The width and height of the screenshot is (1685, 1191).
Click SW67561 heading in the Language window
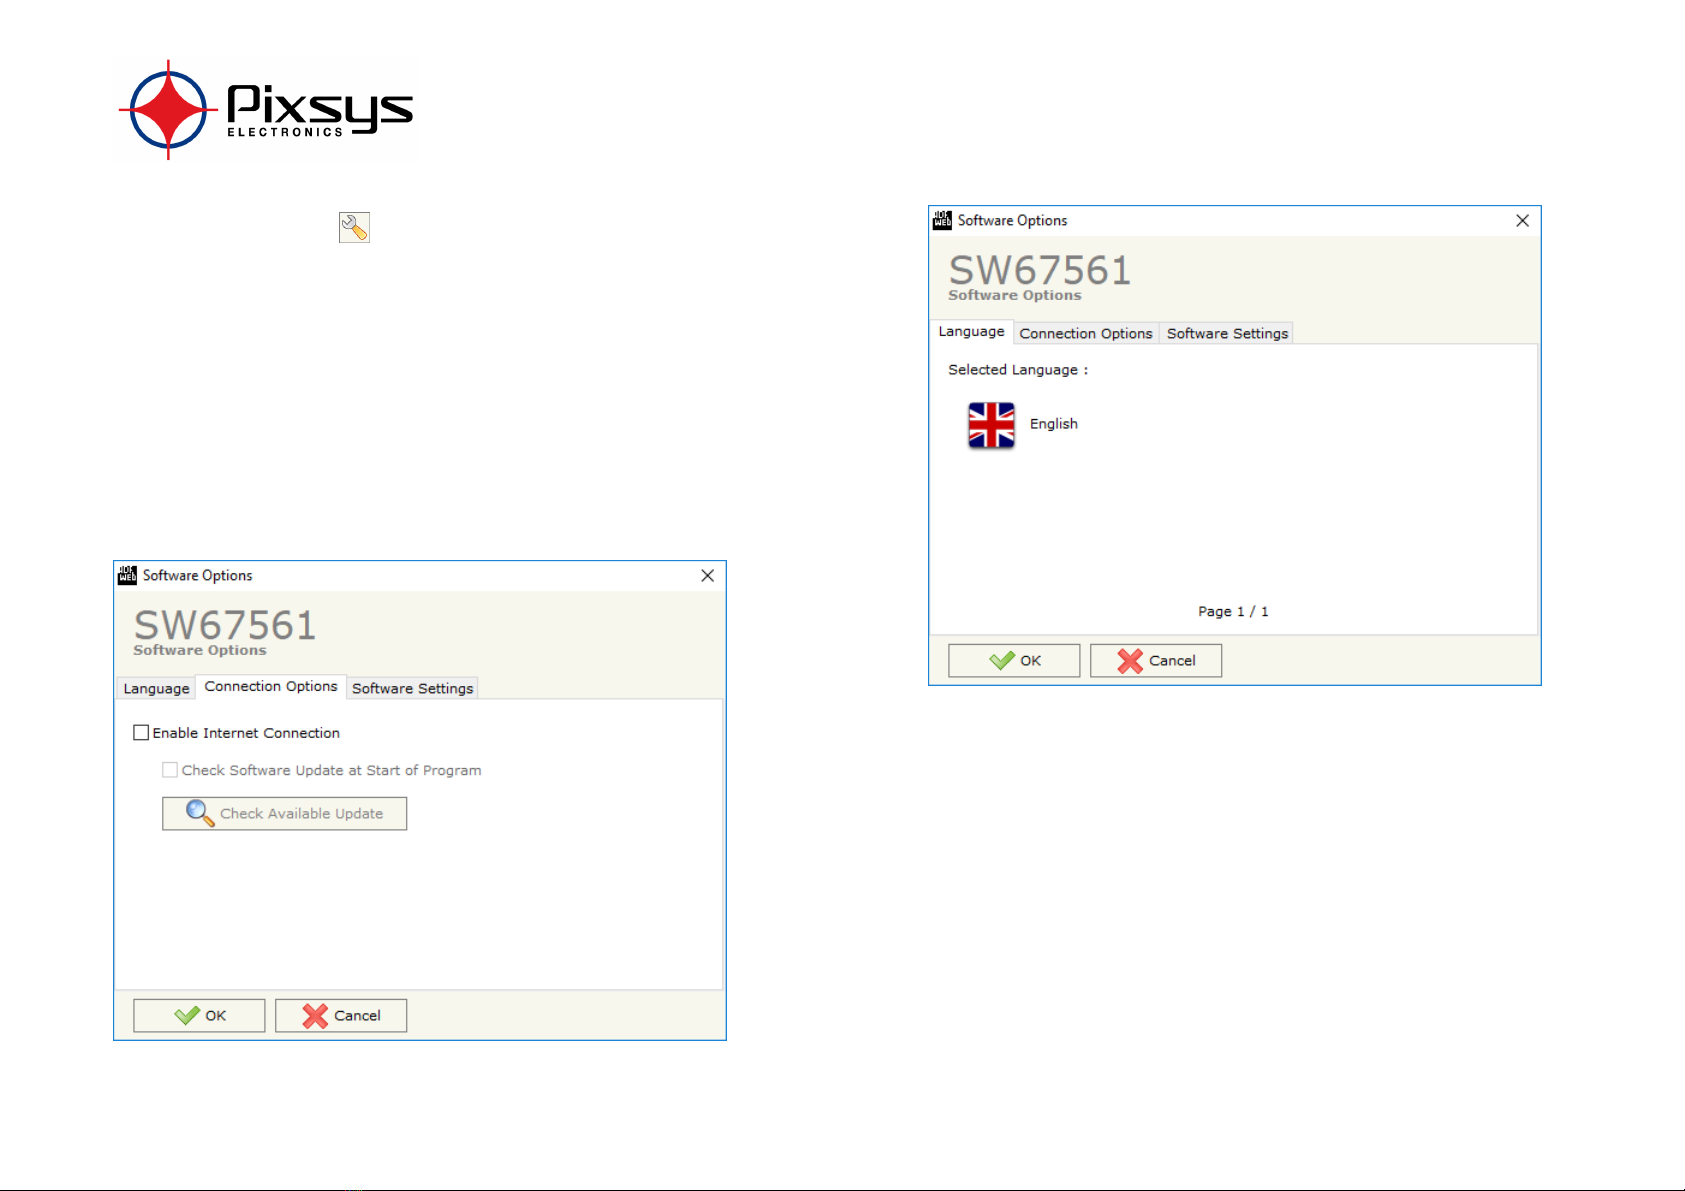pos(1039,270)
